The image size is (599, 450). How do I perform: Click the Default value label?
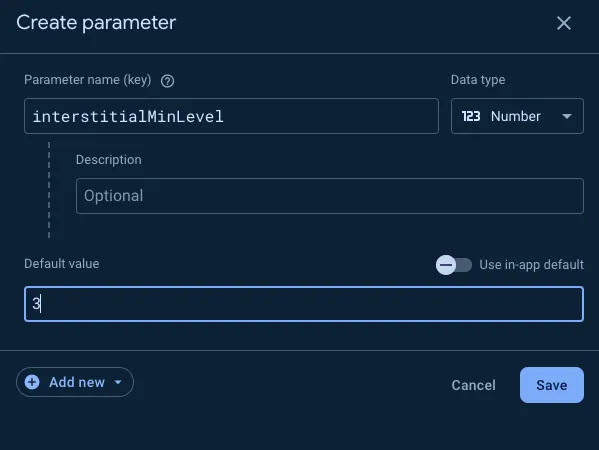62,264
